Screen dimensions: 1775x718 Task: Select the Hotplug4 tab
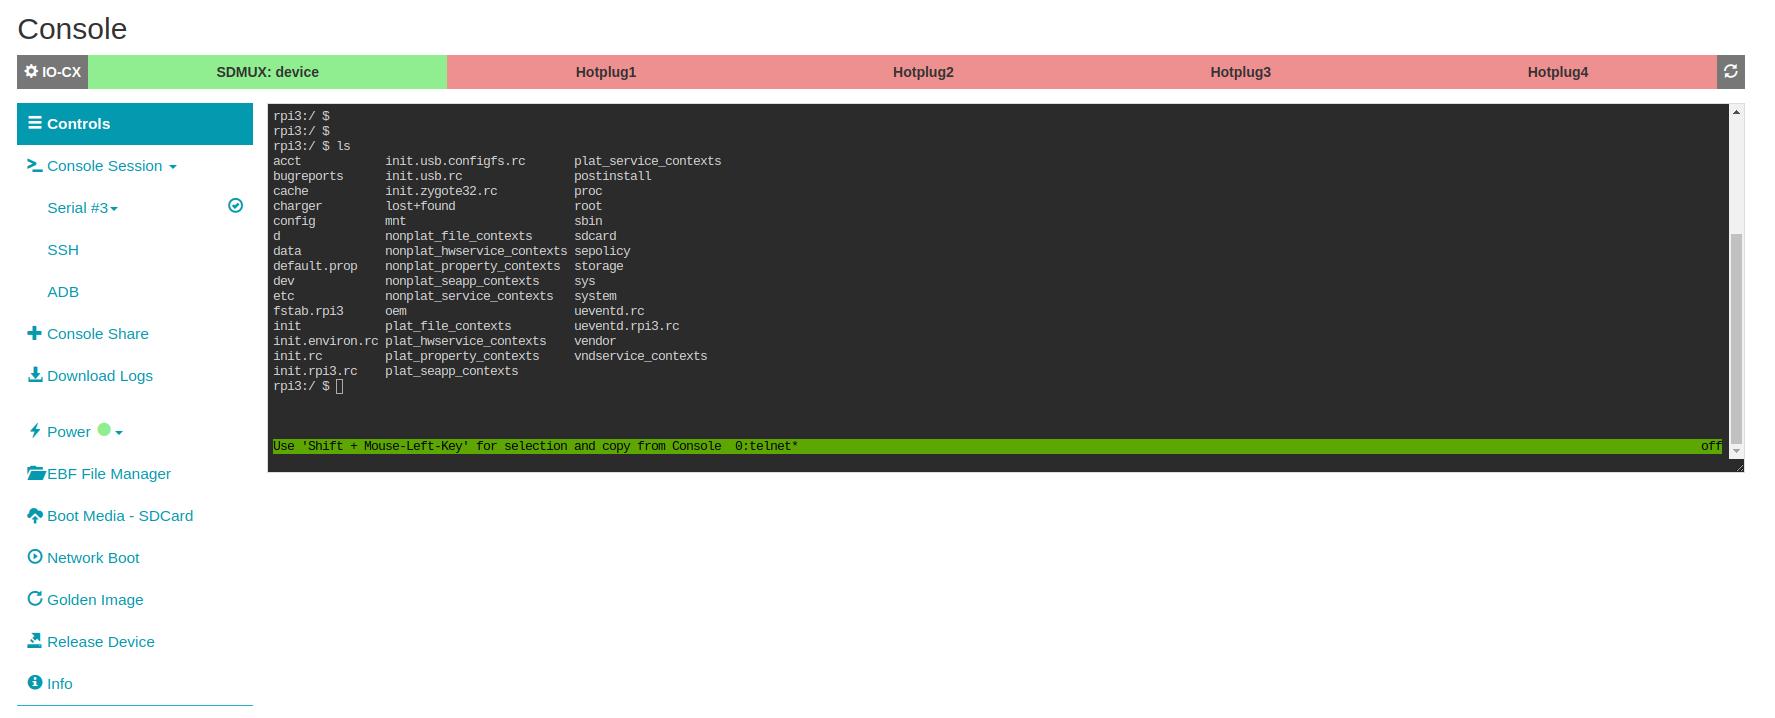1557,72
